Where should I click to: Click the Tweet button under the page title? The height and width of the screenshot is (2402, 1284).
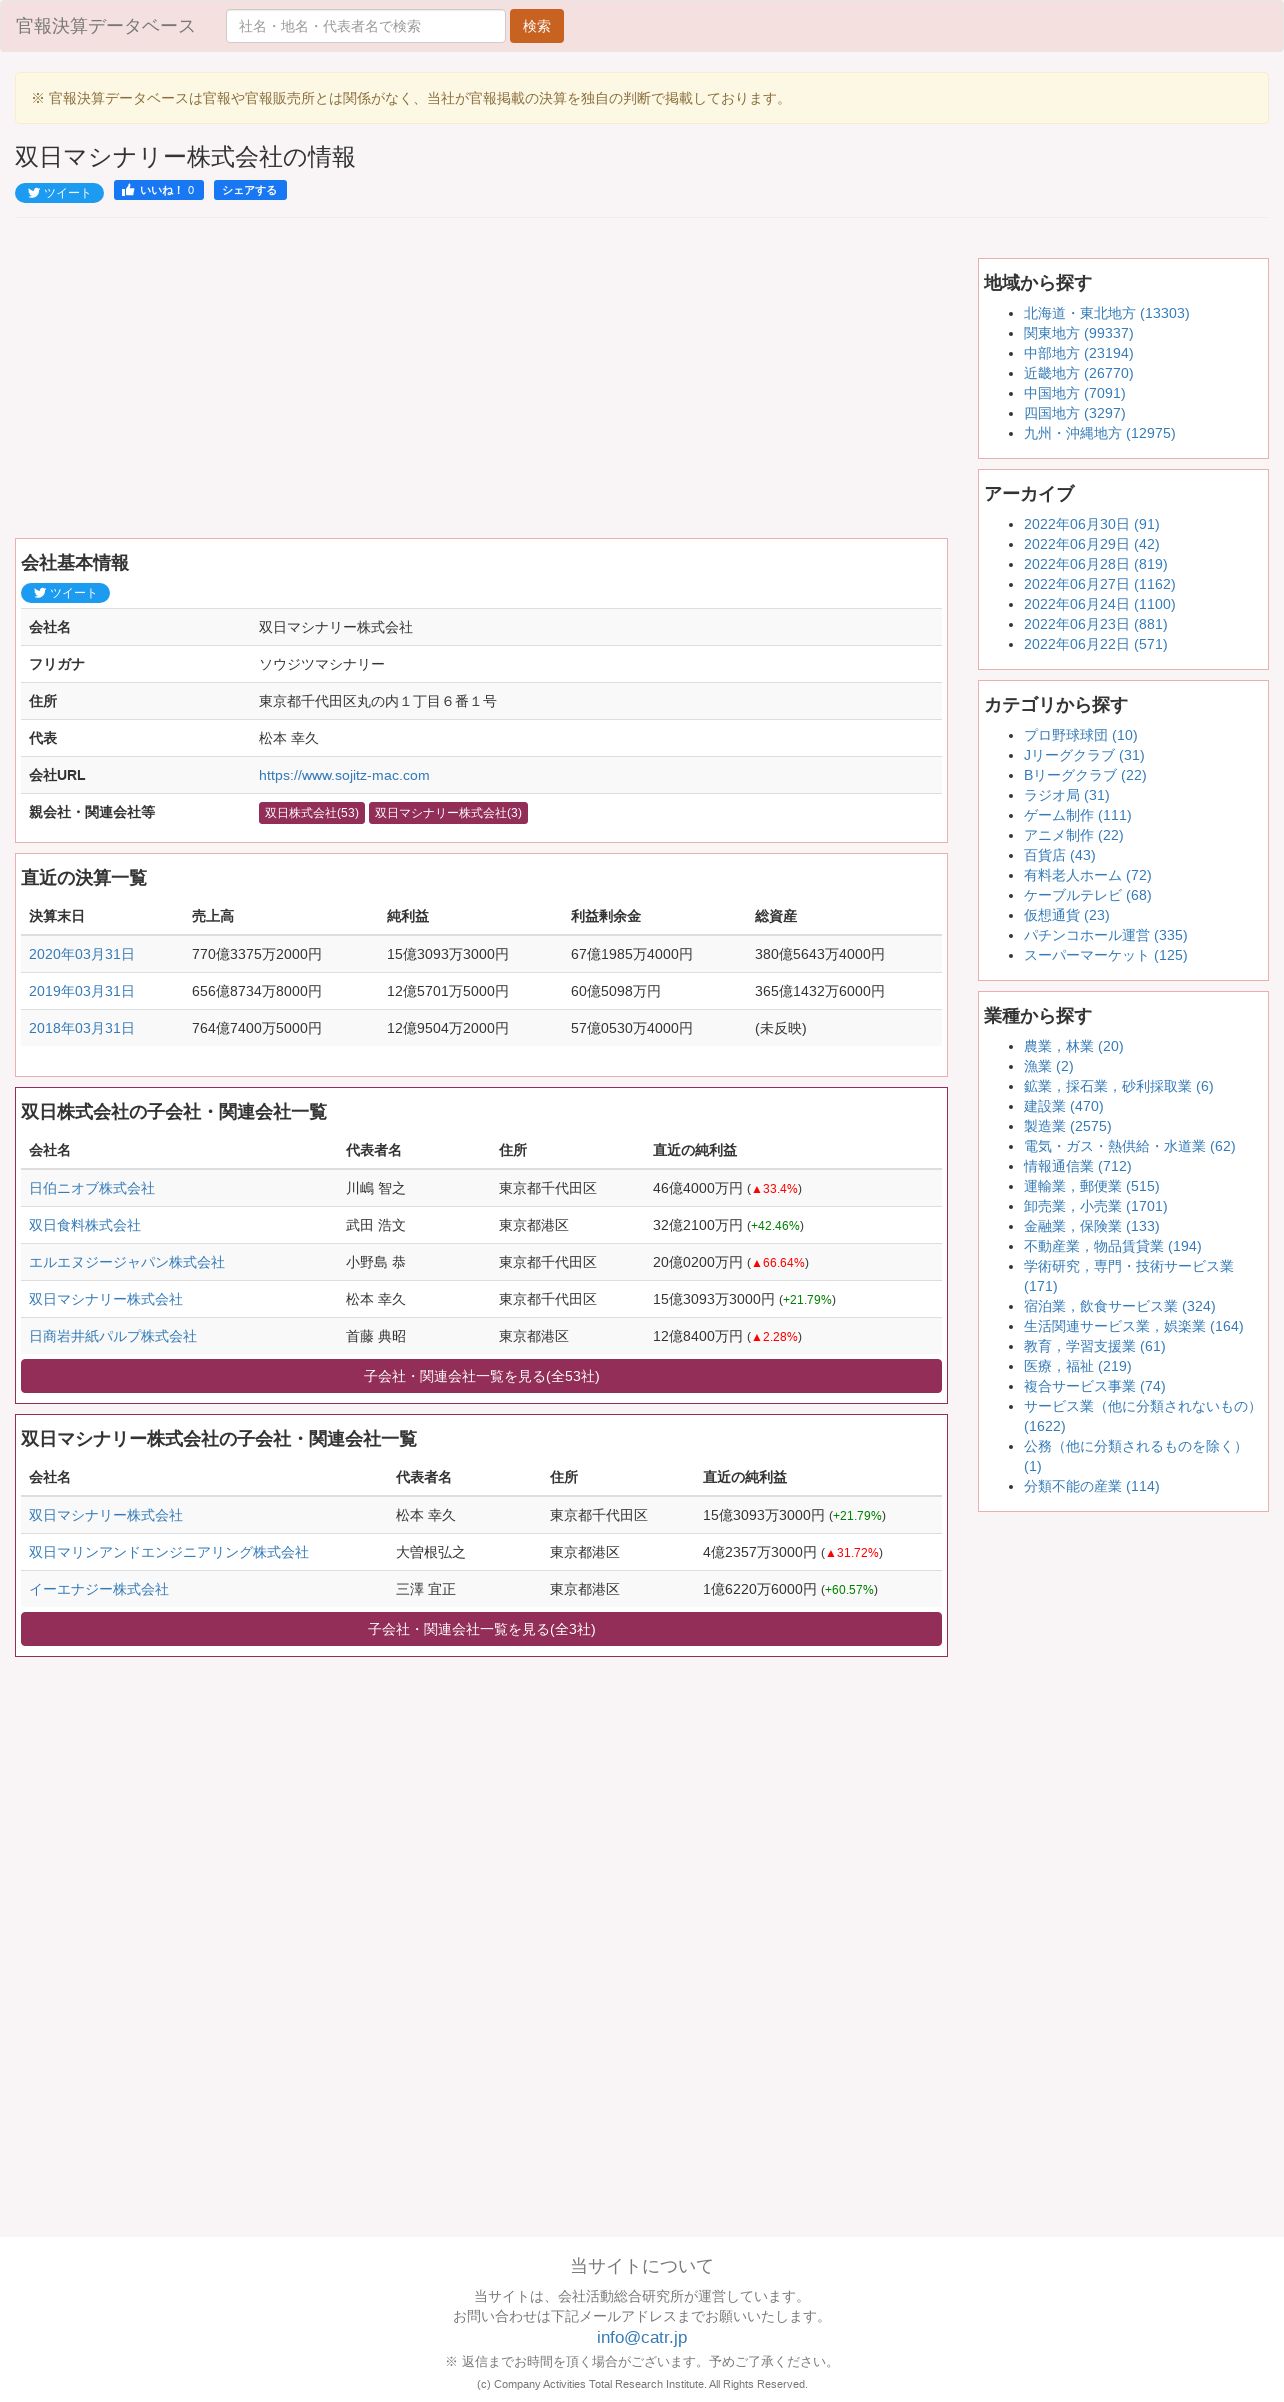click(59, 193)
